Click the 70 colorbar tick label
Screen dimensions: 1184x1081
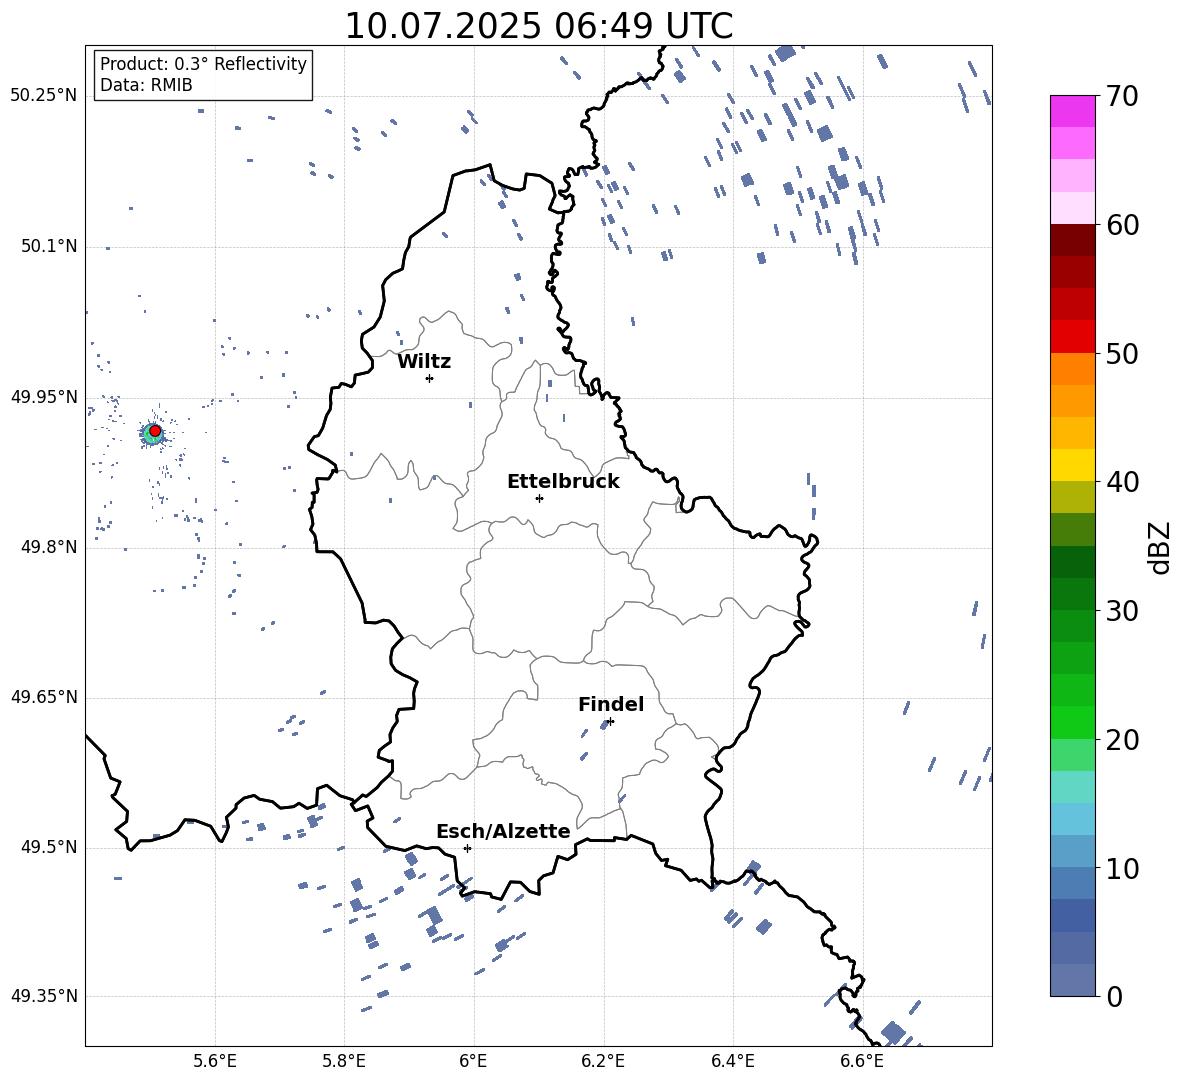tap(1122, 97)
